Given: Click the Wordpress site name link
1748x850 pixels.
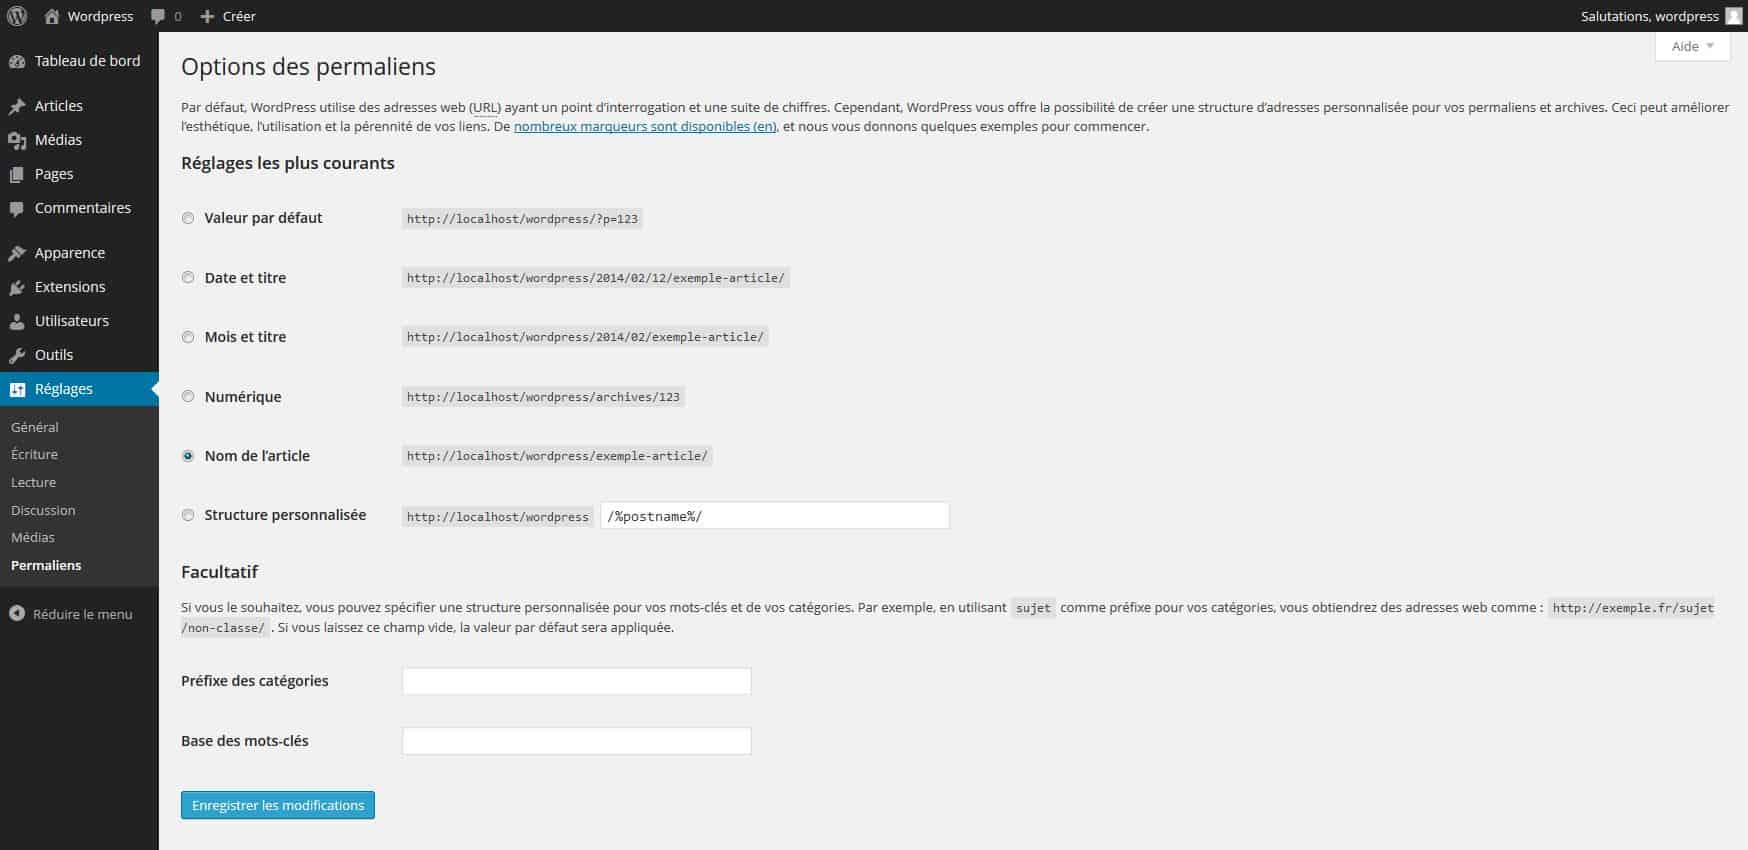Looking at the screenshot, I should [x=100, y=16].
